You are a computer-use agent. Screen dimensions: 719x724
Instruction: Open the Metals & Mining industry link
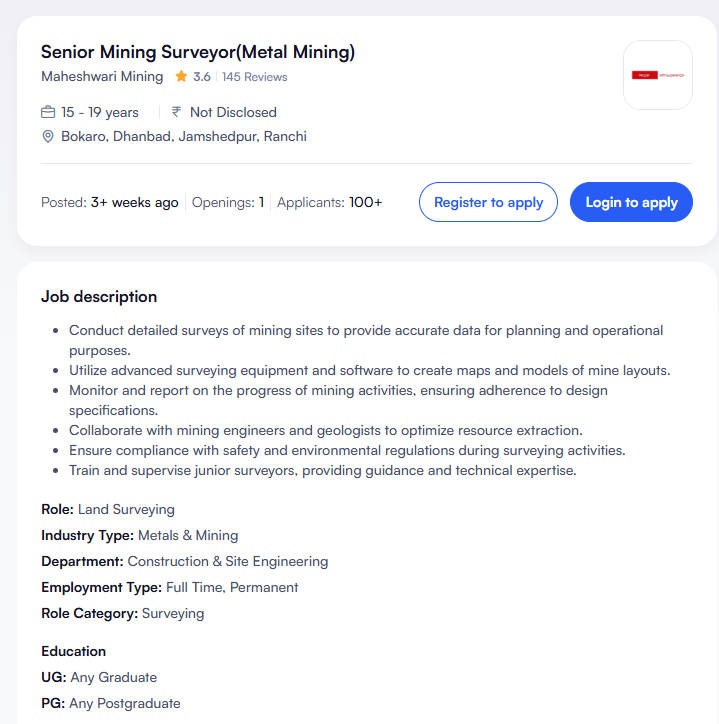click(x=188, y=535)
